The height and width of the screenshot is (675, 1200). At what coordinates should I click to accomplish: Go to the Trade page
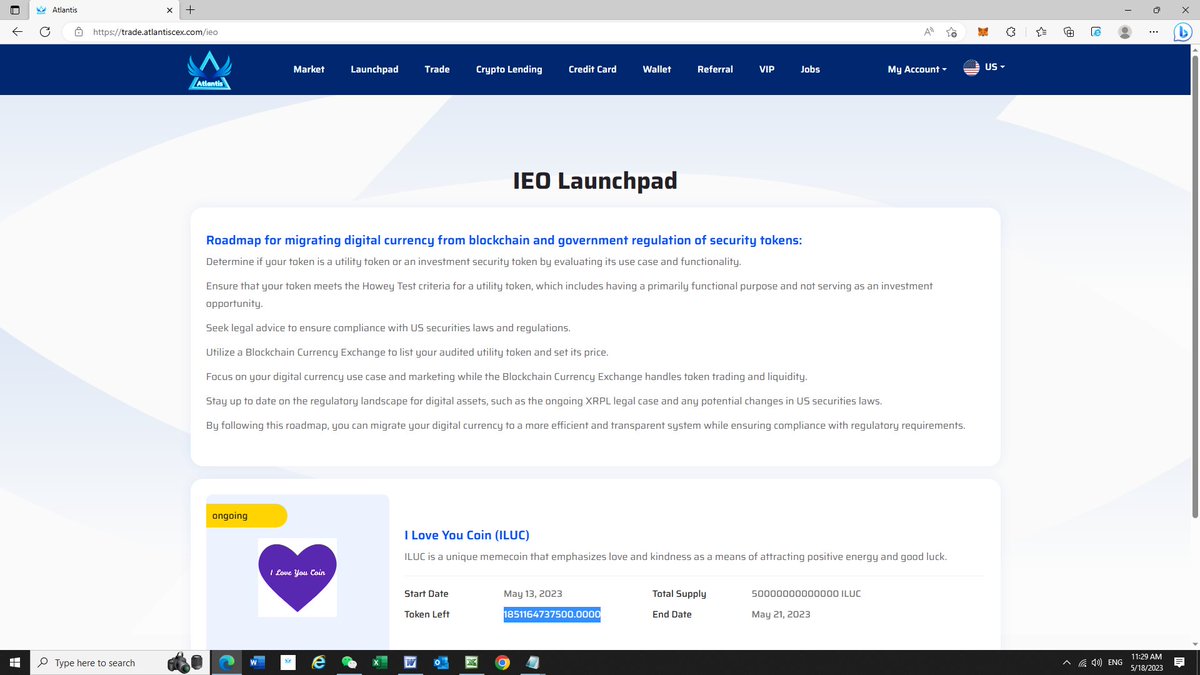click(437, 69)
